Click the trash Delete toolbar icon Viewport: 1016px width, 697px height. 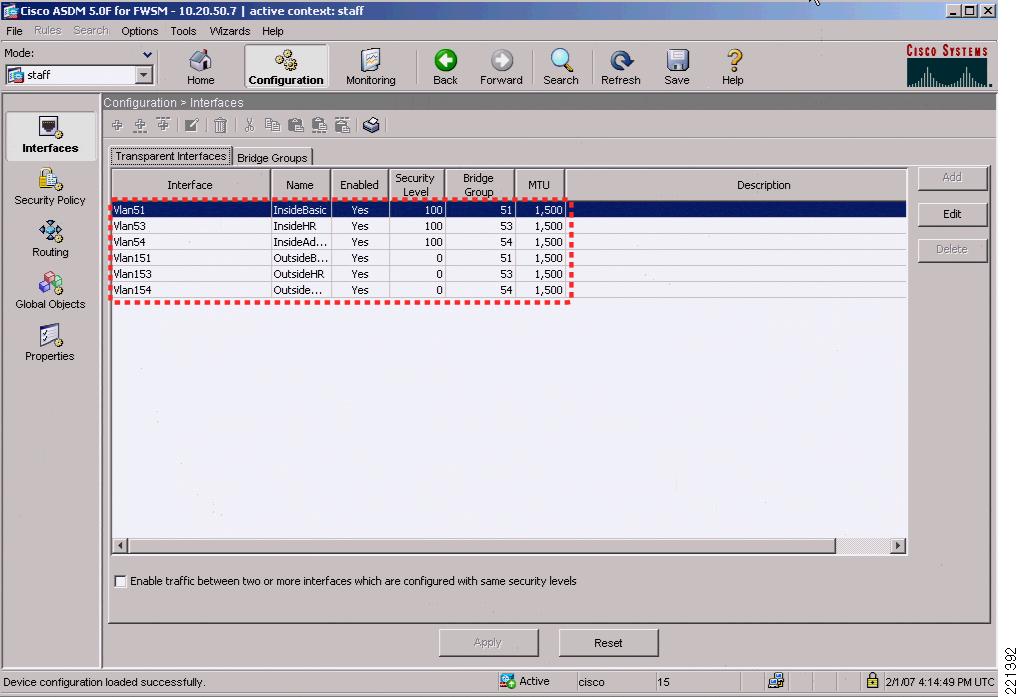pyautogui.click(x=220, y=125)
